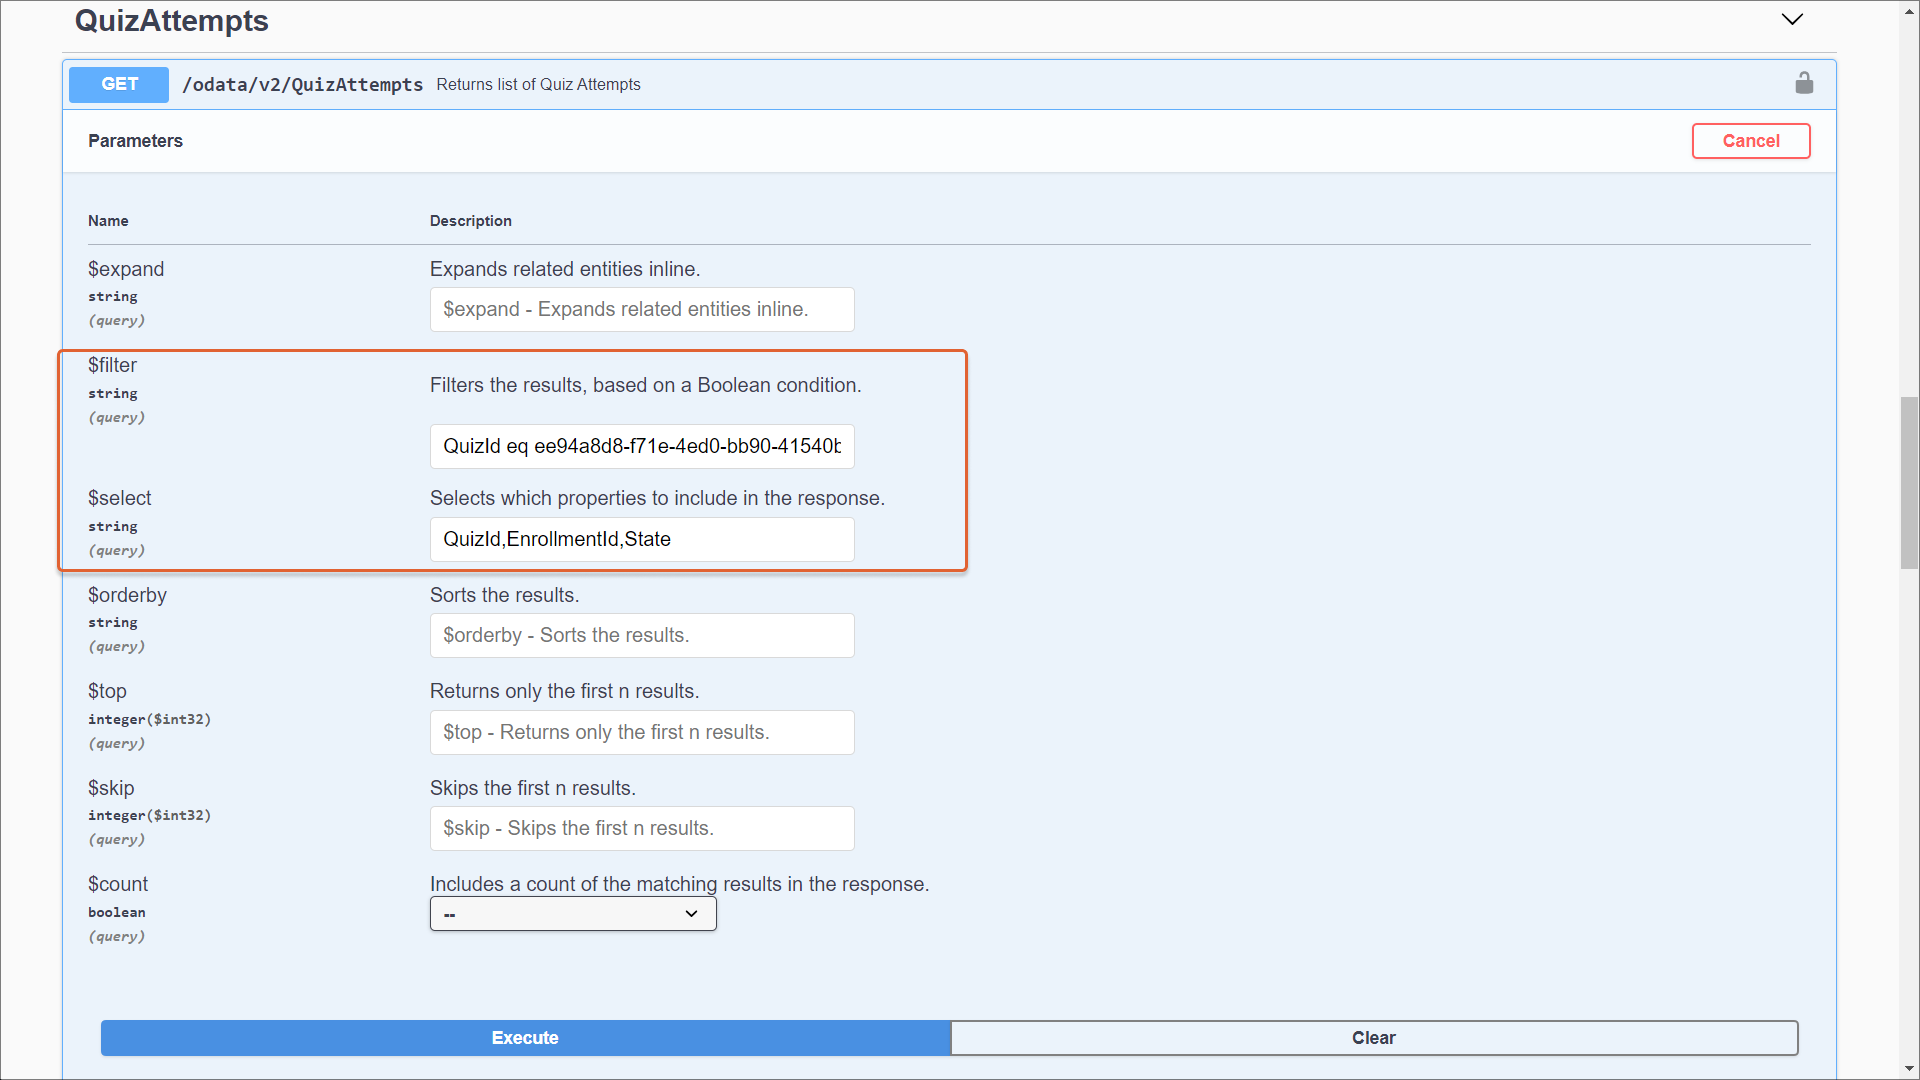Screen dimensions: 1920x1080
Task: Click the Parameters section header
Action: pyautogui.click(x=135, y=141)
